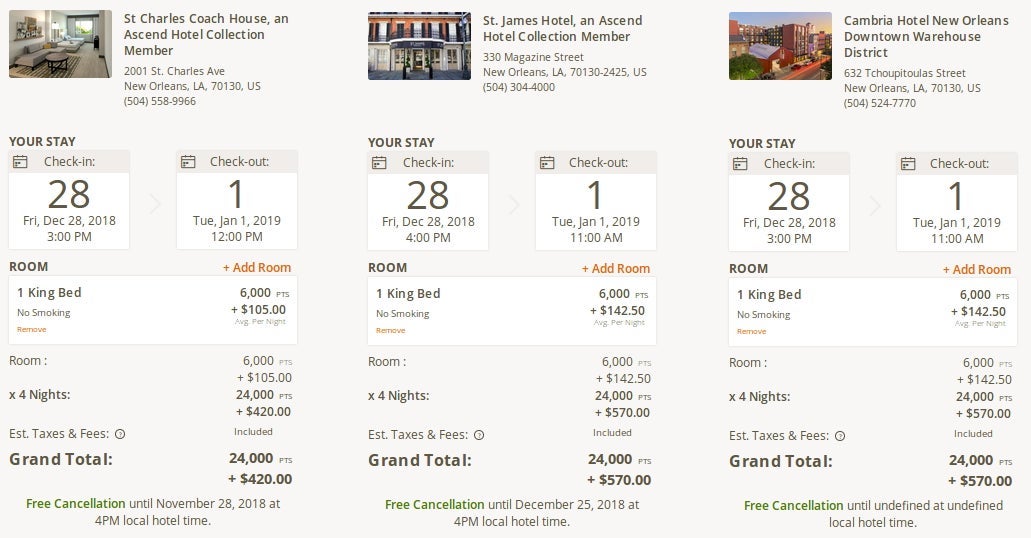The width and height of the screenshot is (1031, 538).
Task: Open St. James Hotel exterior photo thumbnail
Action: [420, 45]
